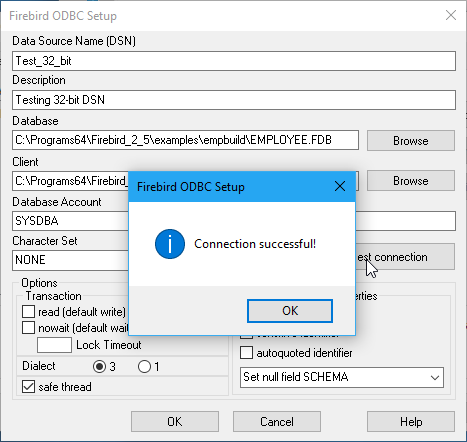This screenshot has height=442, width=467.
Task: Click the Database Account label
Action: [x=57, y=202]
